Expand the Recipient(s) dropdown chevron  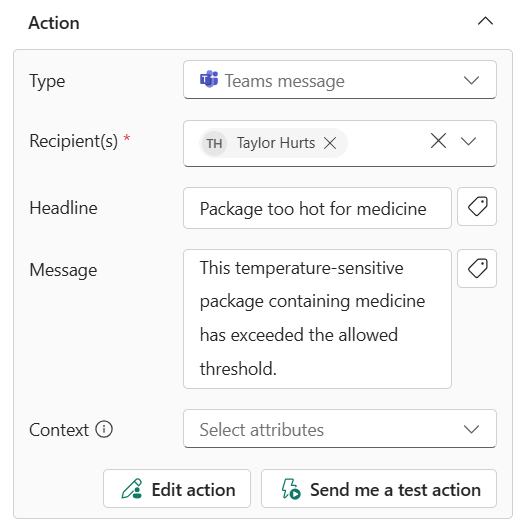[x=468, y=141]
